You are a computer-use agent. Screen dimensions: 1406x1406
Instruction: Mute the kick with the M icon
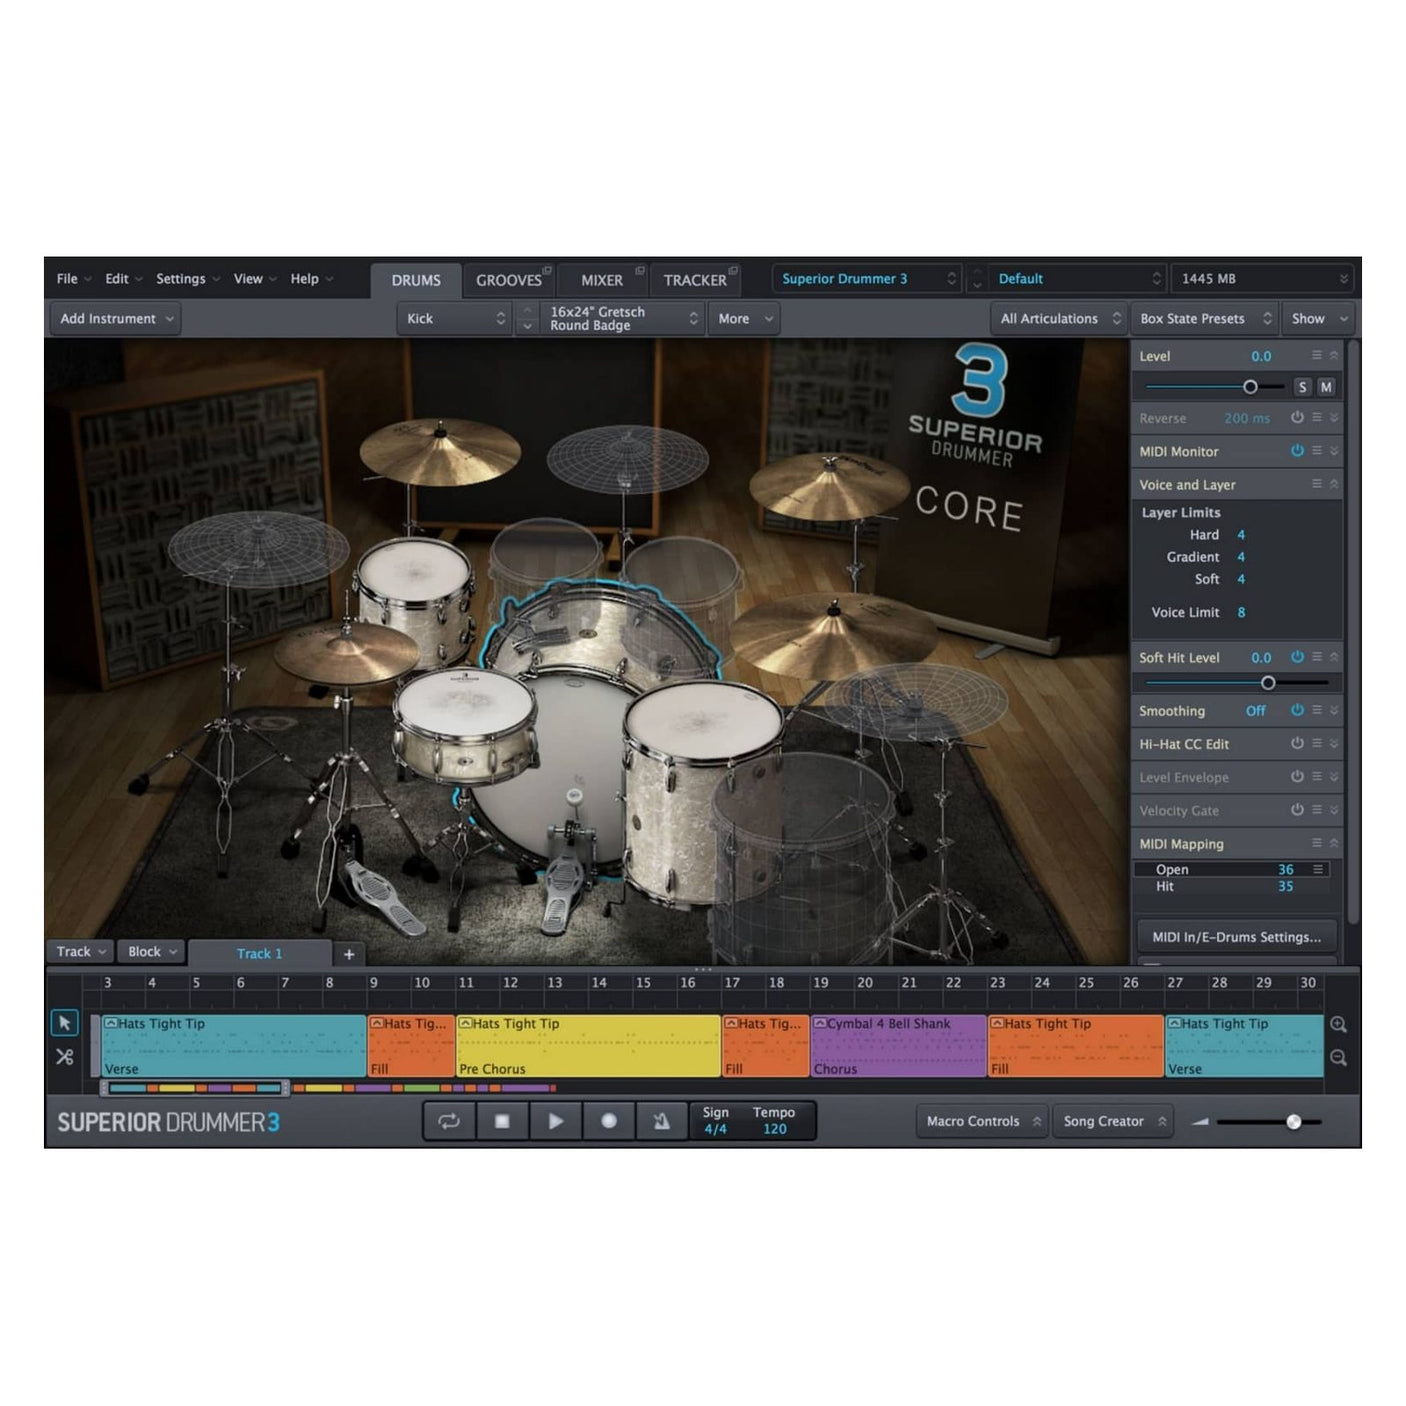point(1327,386)
